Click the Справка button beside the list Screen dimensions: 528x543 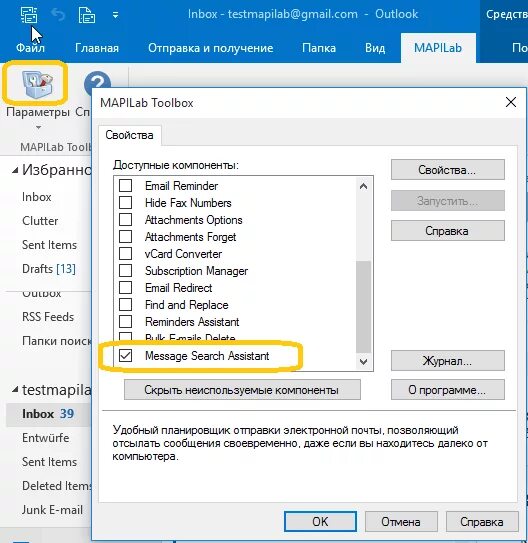[447, 231]
